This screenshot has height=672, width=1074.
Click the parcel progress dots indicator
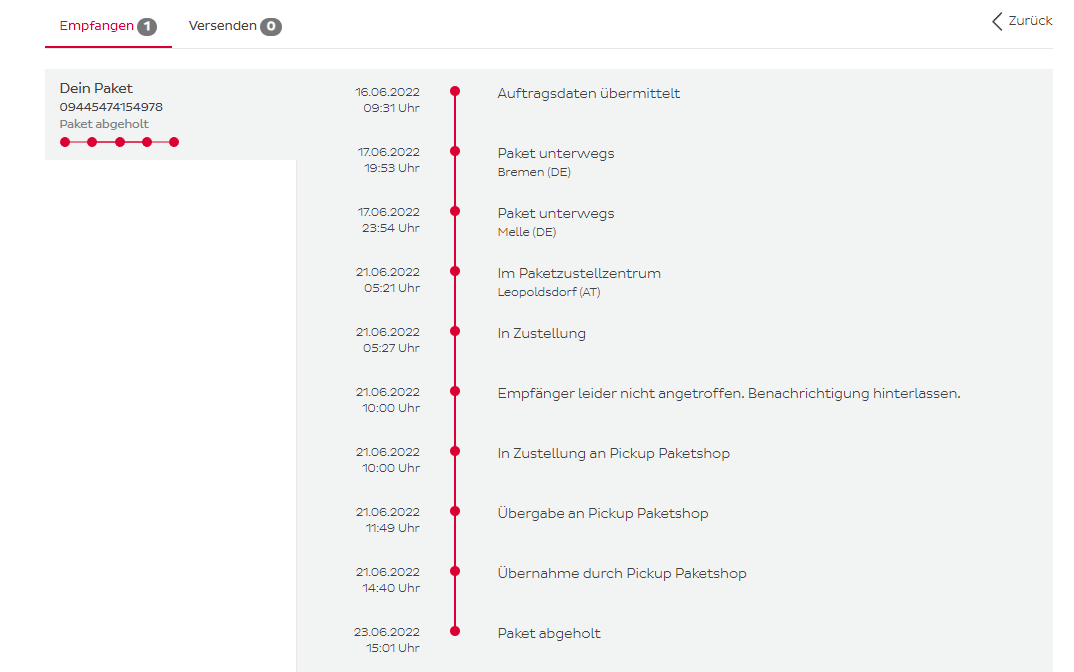119,142
